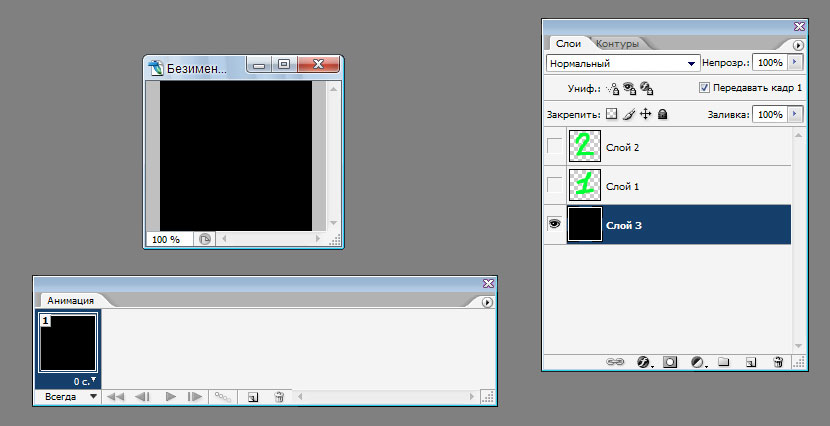This screenshot has width=830, height=426.
Task: Uncheck the Передавать кадр 1 checkbox
Action: click(704, 88)
